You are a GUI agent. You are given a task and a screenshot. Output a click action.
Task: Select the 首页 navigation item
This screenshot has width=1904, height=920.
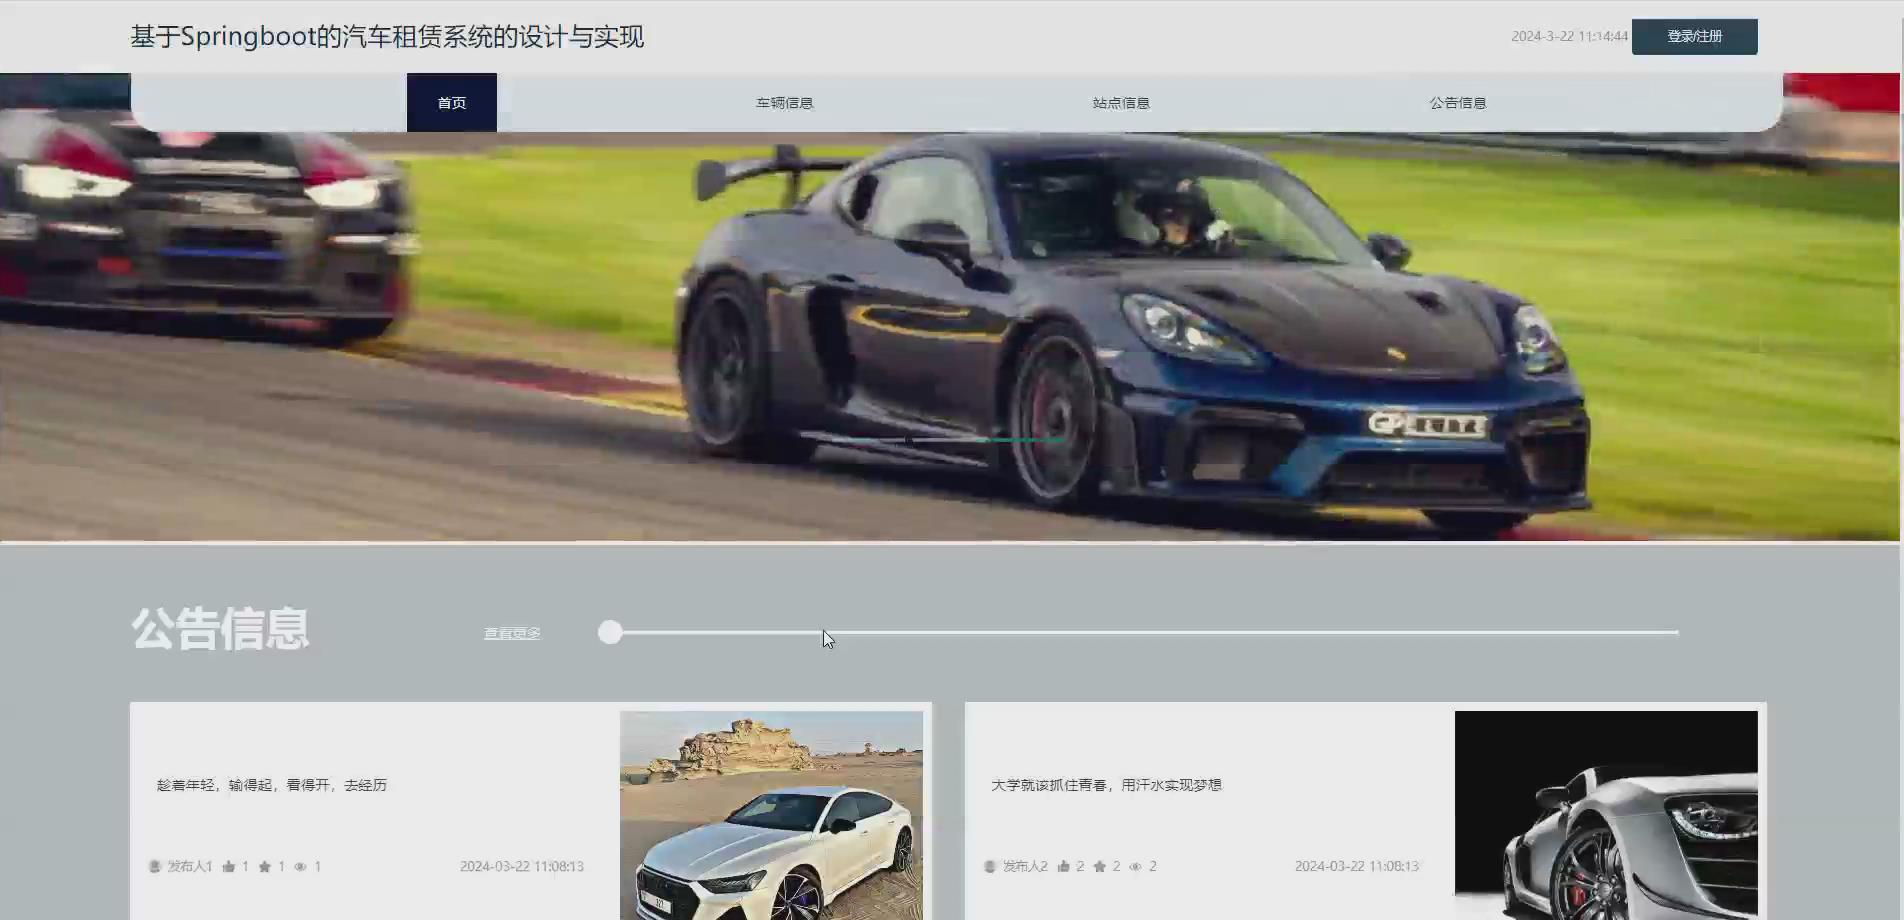pyautogui.click(x=450, y=102)
